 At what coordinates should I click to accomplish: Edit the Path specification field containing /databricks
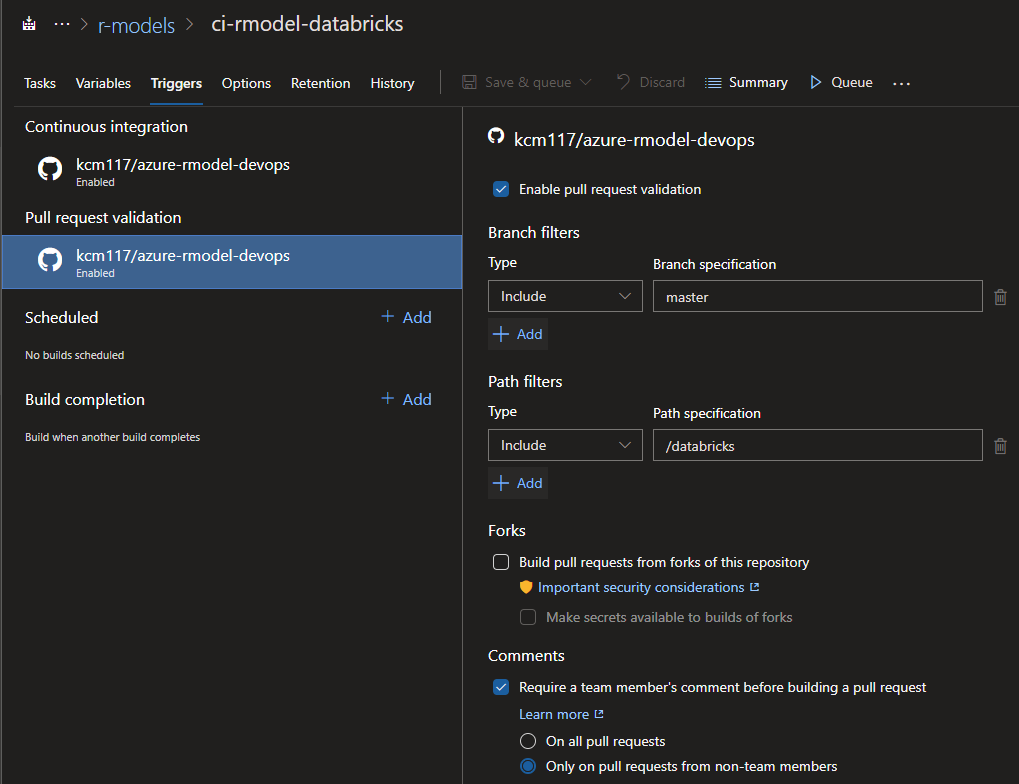(818, 445)
